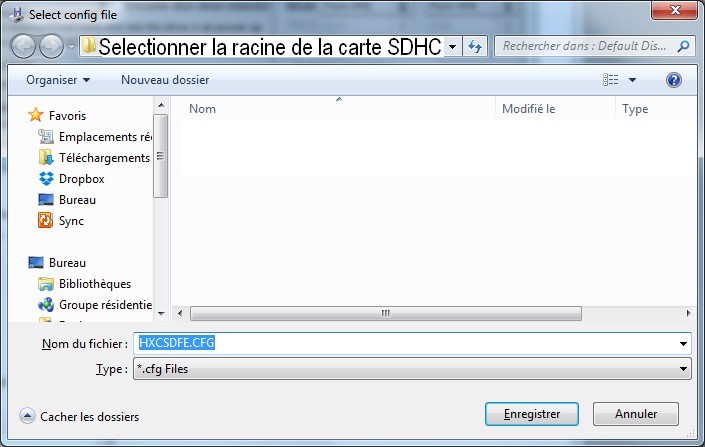Click the Annuler button
Screen dimensions: 705x447
point(636,414)
